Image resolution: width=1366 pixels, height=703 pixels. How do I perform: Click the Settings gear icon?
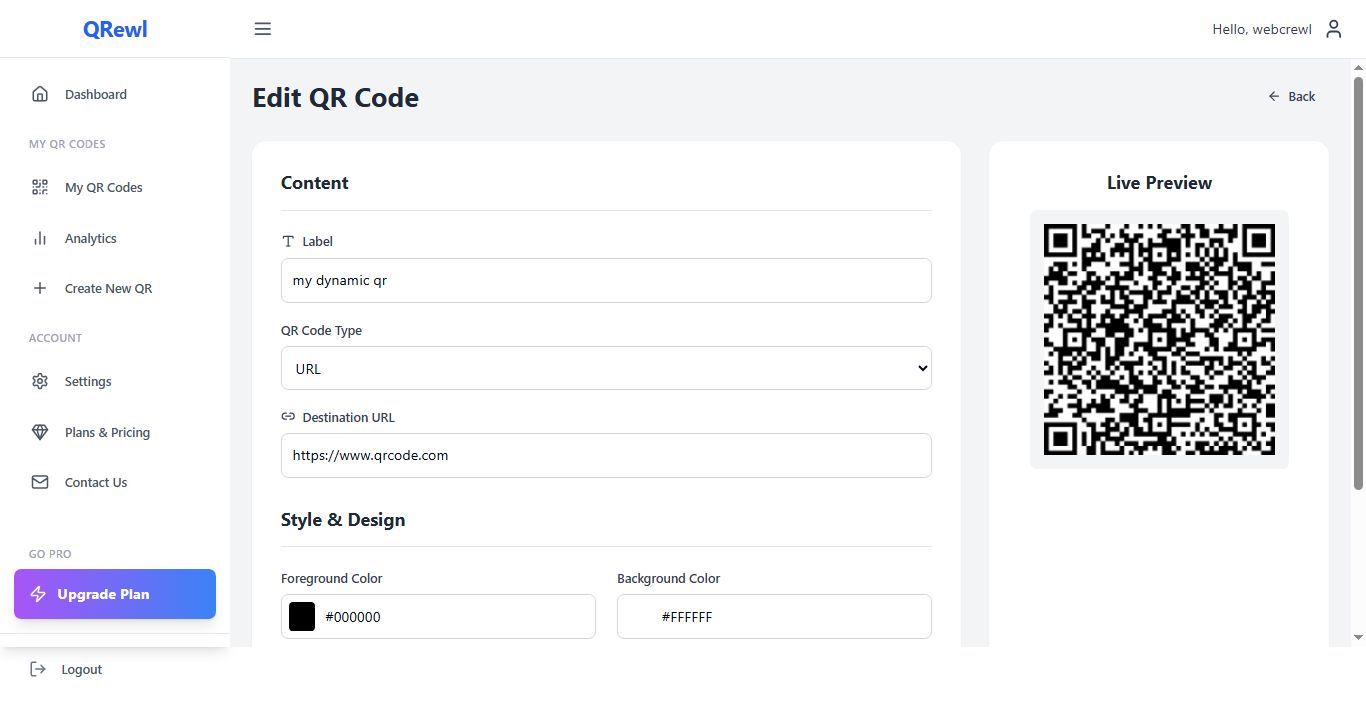pyautogui.click(x=40, y=381)
